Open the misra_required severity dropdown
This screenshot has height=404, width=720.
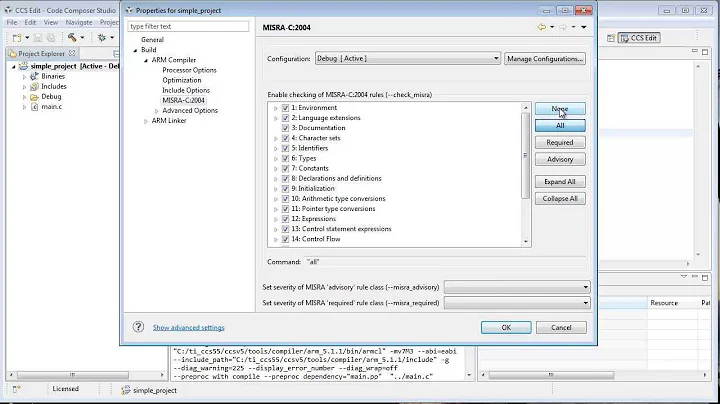pyautogui.click(x=517, y=303)
